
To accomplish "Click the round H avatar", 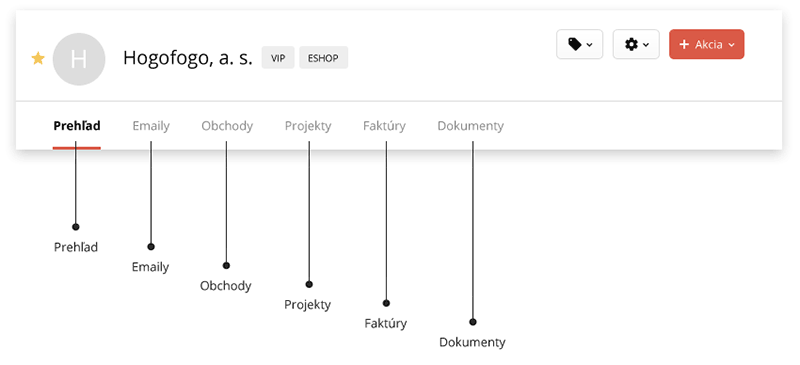I will [x=79, y=59].
